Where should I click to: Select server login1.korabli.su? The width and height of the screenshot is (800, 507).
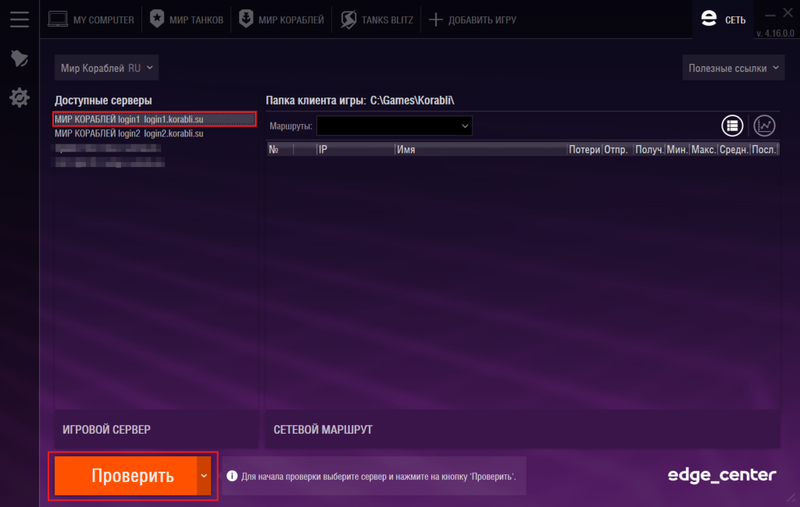point(155,119)
